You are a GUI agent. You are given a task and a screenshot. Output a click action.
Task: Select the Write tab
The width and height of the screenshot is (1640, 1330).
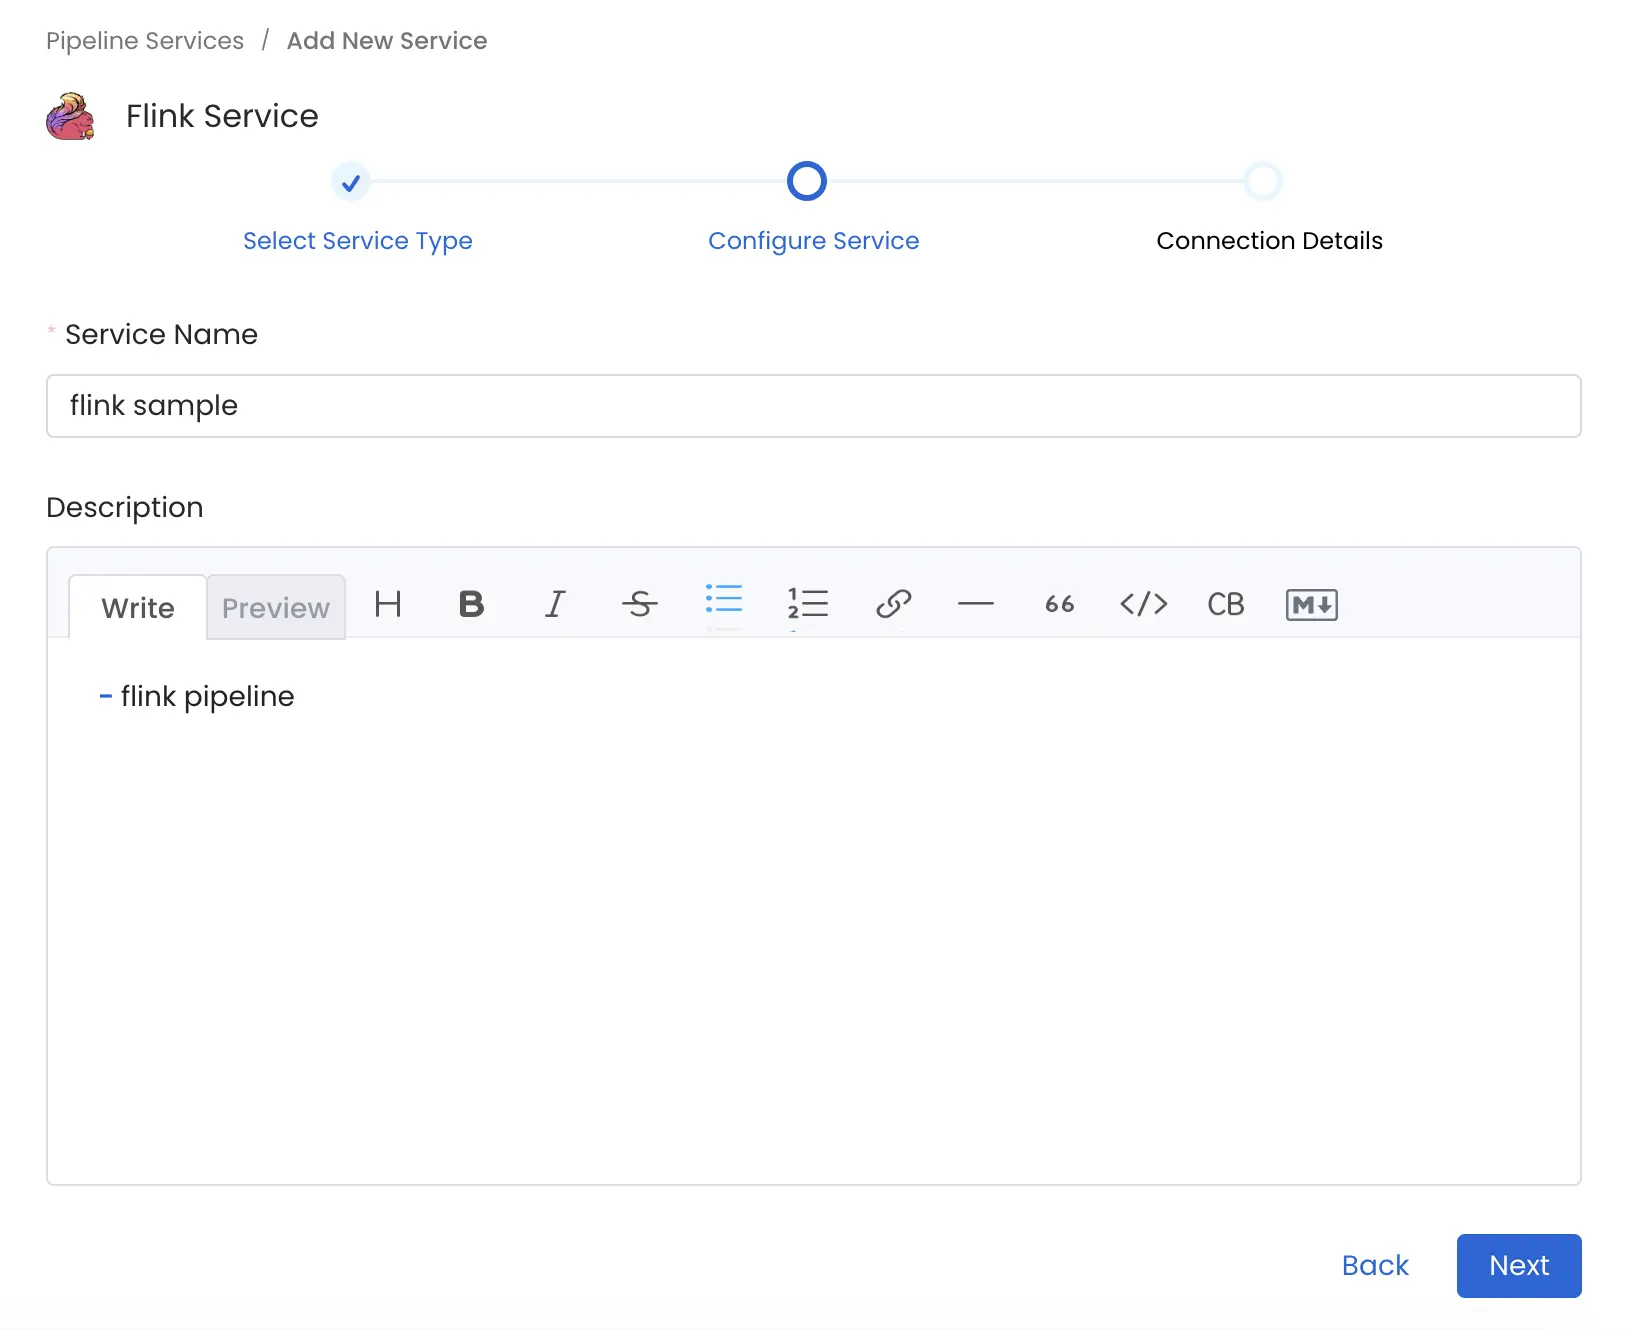(x=138, y=608)
